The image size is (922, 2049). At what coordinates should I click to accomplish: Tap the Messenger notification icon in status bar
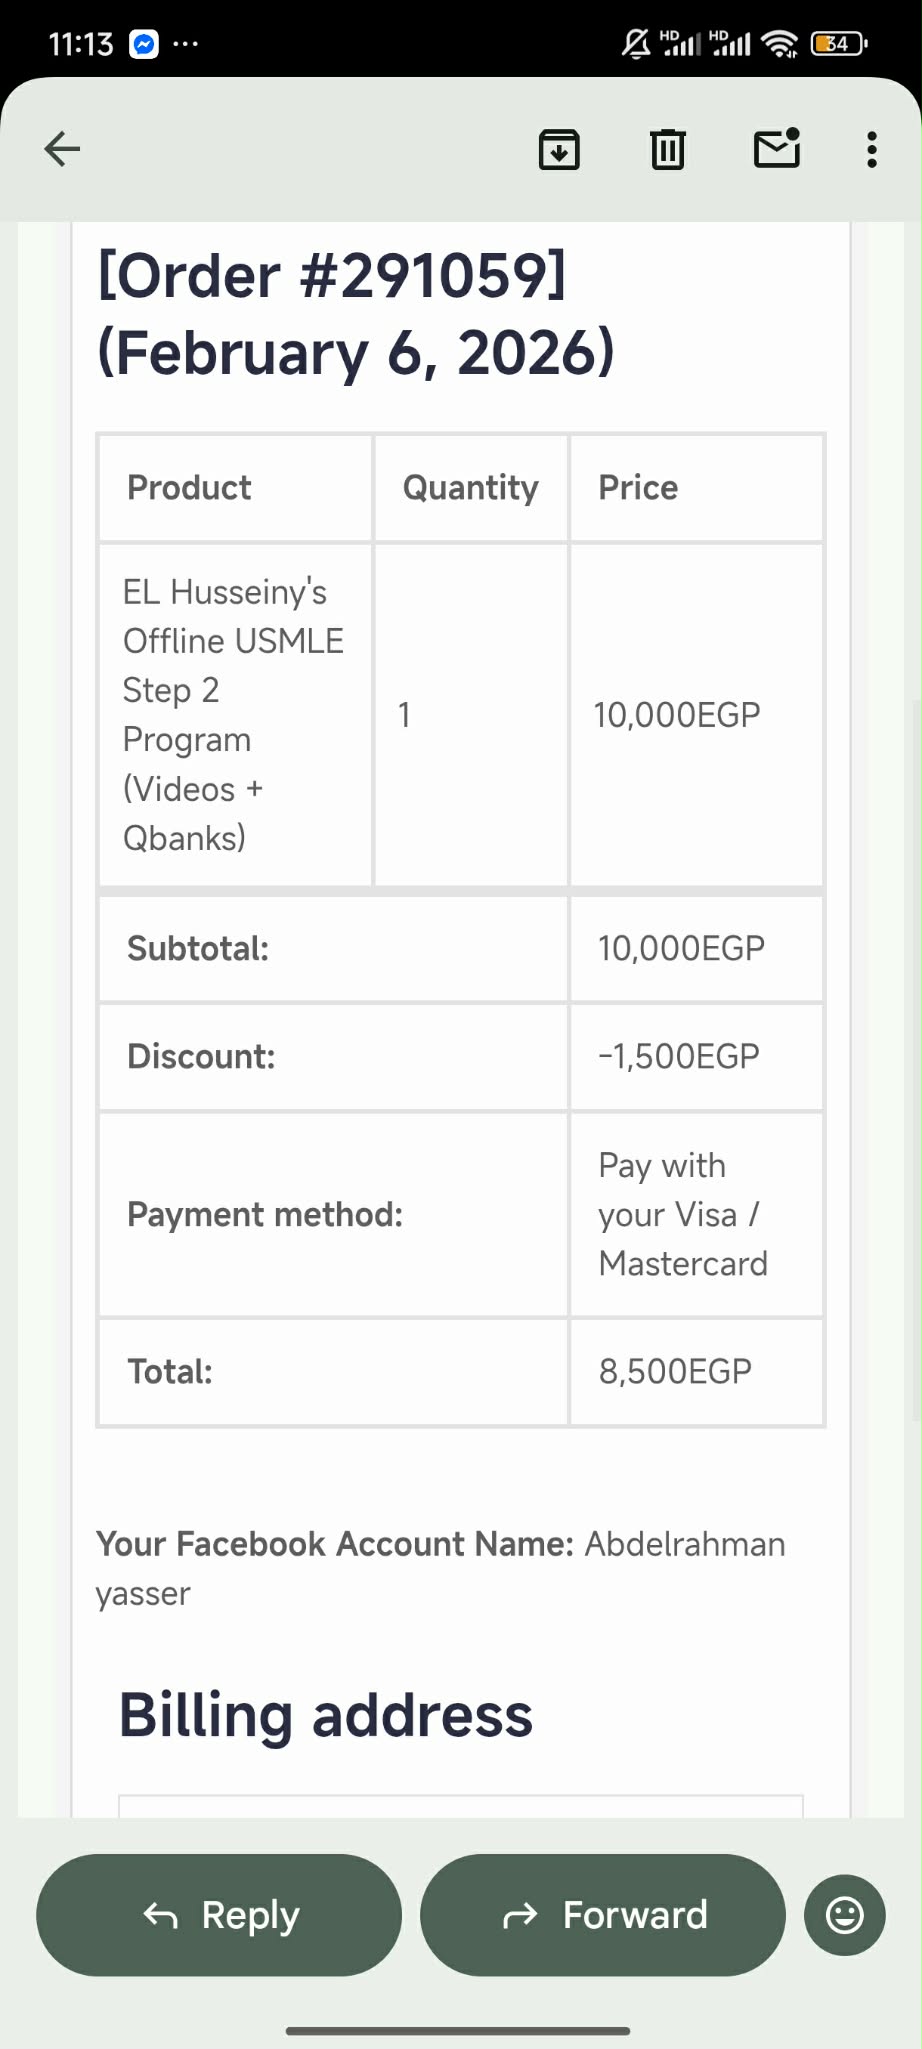144,44
